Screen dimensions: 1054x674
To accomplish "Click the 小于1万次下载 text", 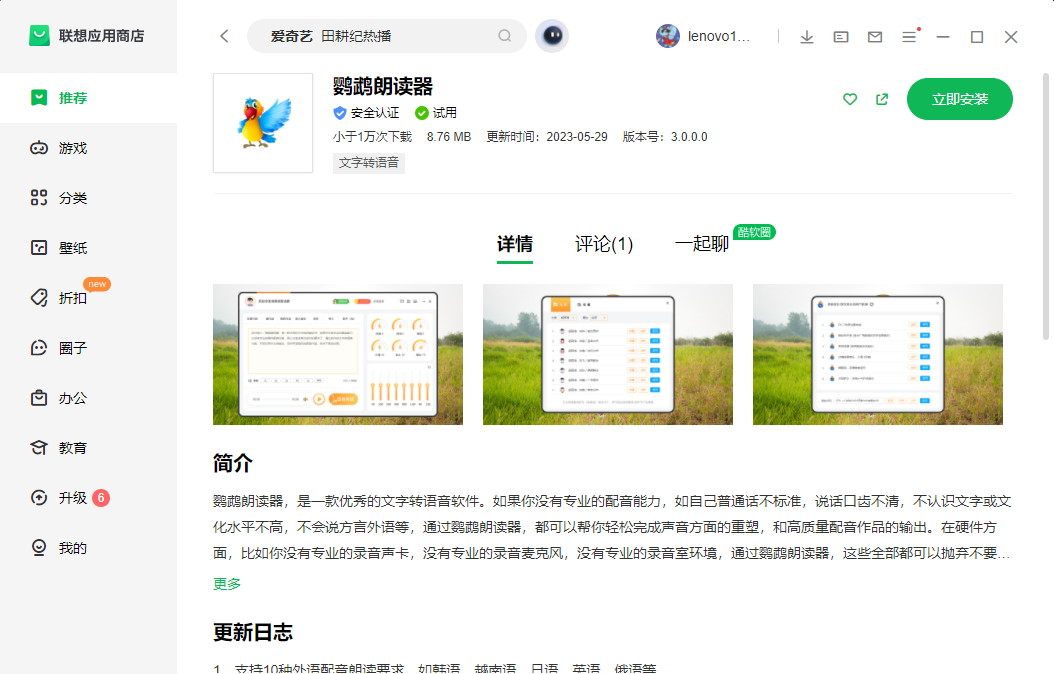I will tap(372, 137).
